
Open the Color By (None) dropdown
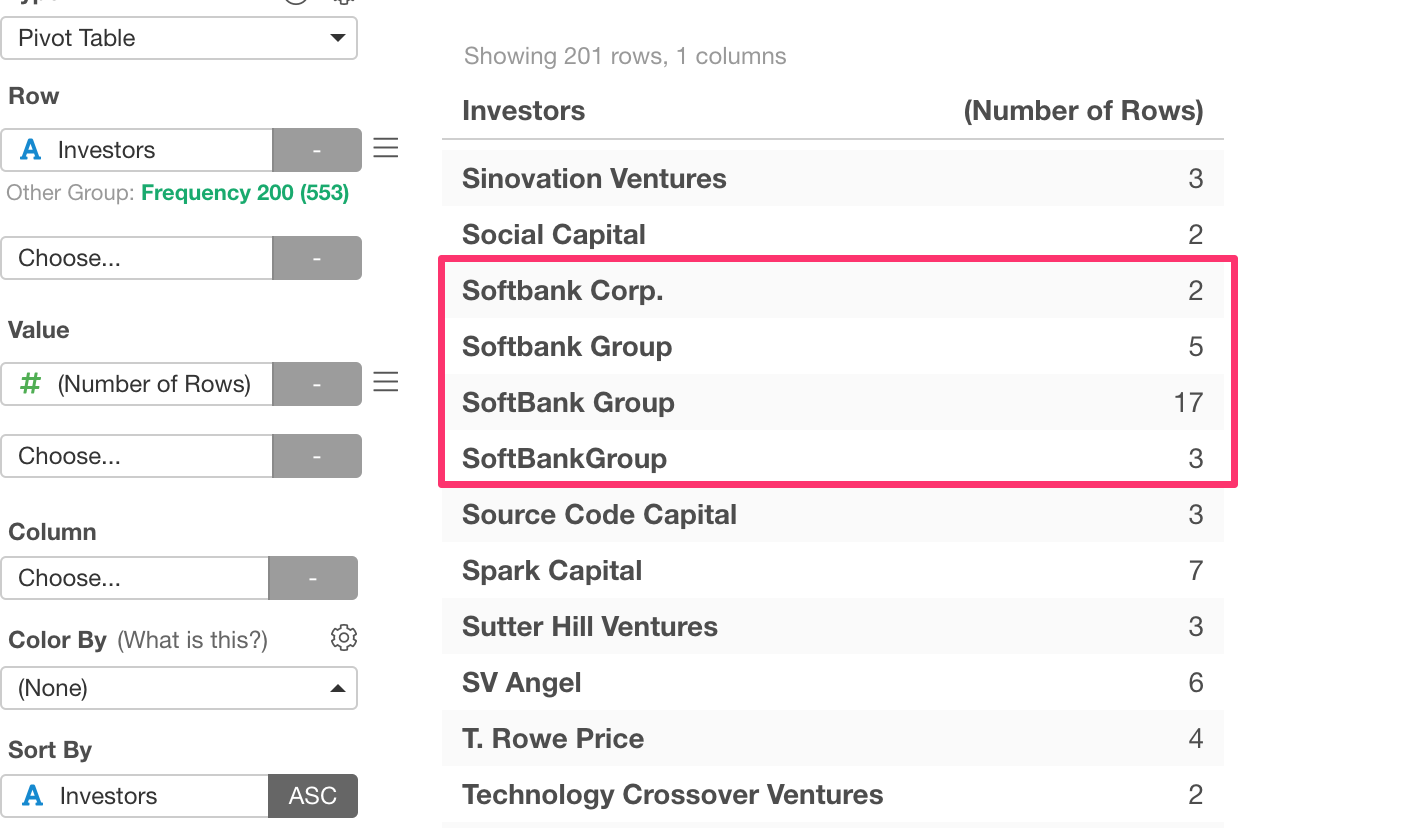pyautogui.click(x=179, y=688)
